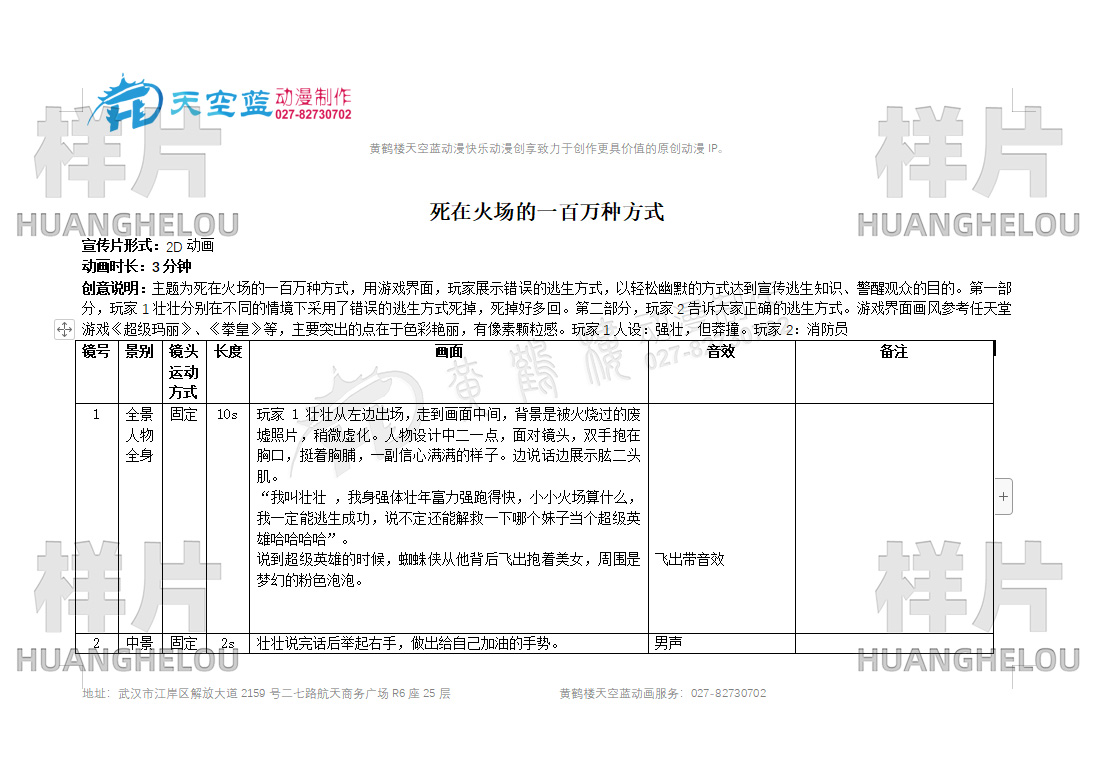The width and height of the screenshot is (1095, 762).
Task: Select the 景别 header cell
Action: click(x=140, y=372)
